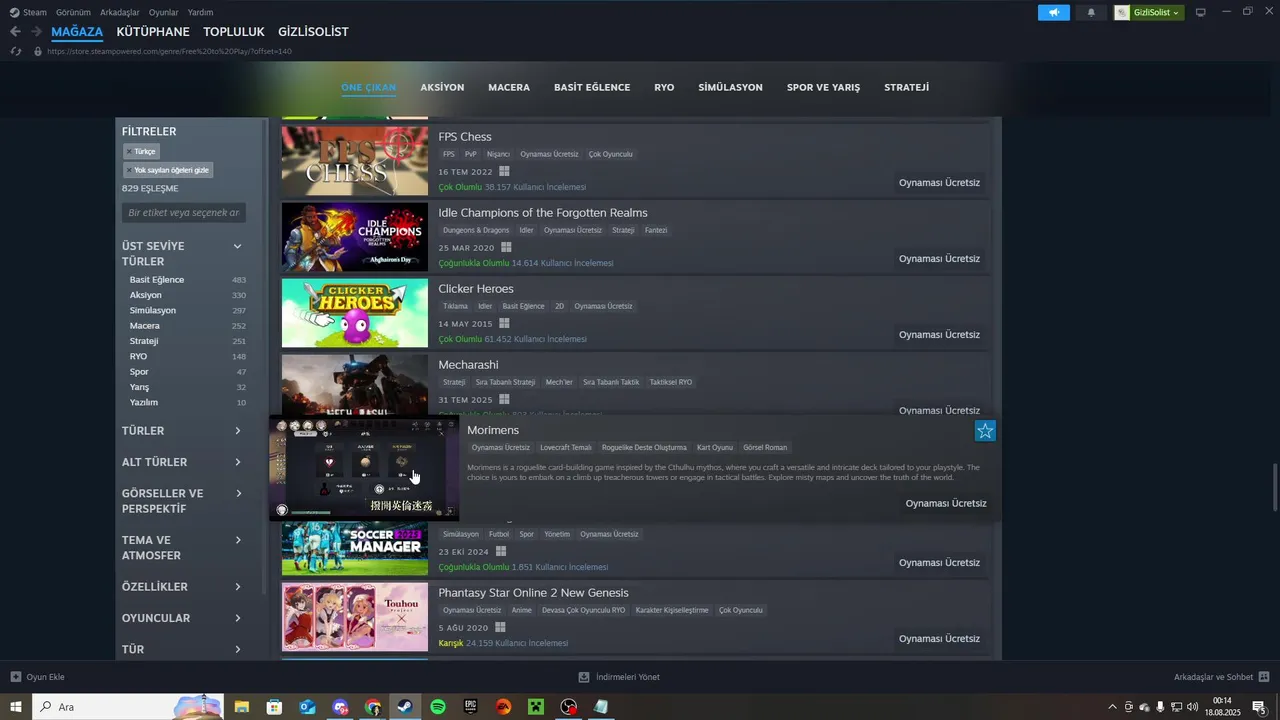This screenshot has width=1280, height=720.
Task: Click the Lovecraft Temalı tag on Morimens
Action: tap(566, 448)
